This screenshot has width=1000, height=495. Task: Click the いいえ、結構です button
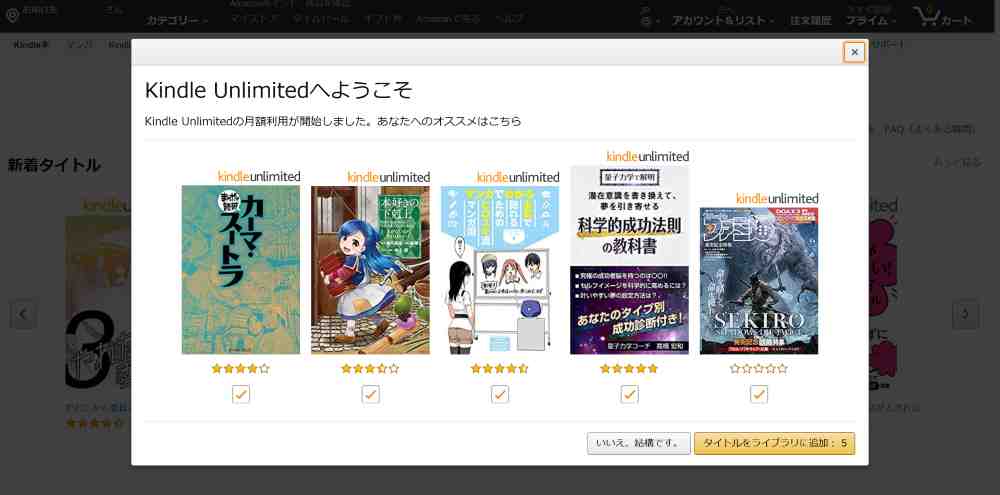click(638, 443)
